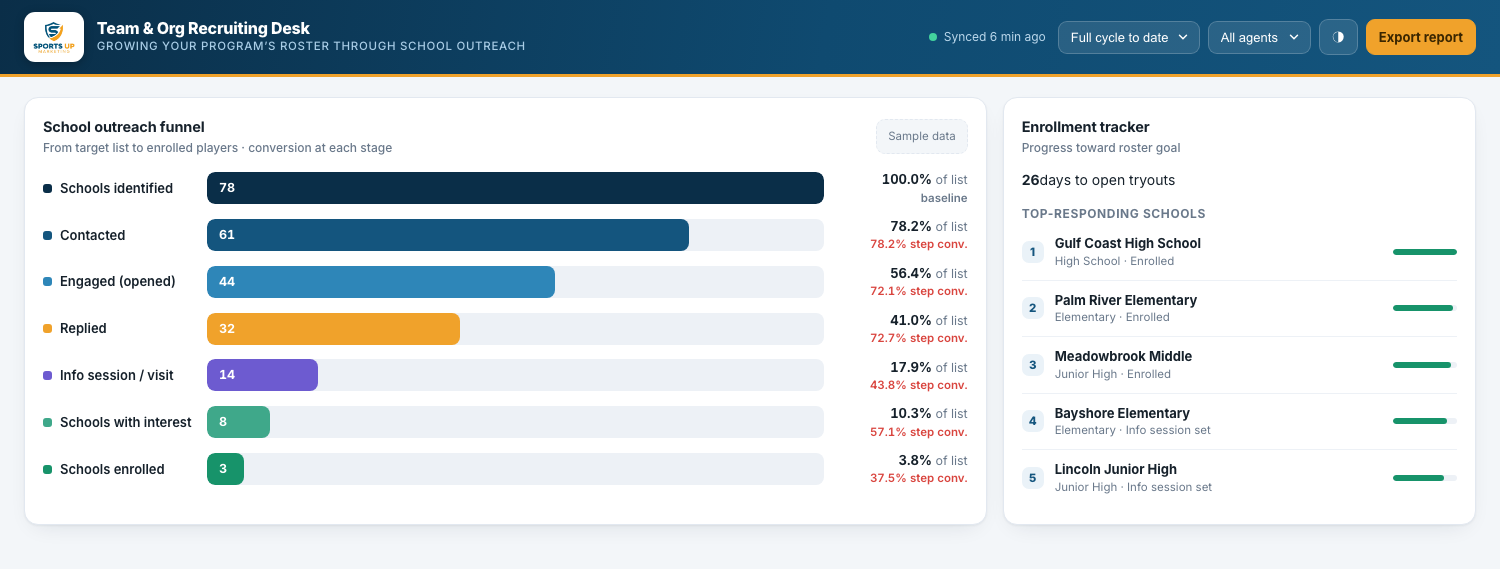Click the Schools enrolled legend dot
The height and width of the screenshot is (569, 1500).
pos(47,469)
